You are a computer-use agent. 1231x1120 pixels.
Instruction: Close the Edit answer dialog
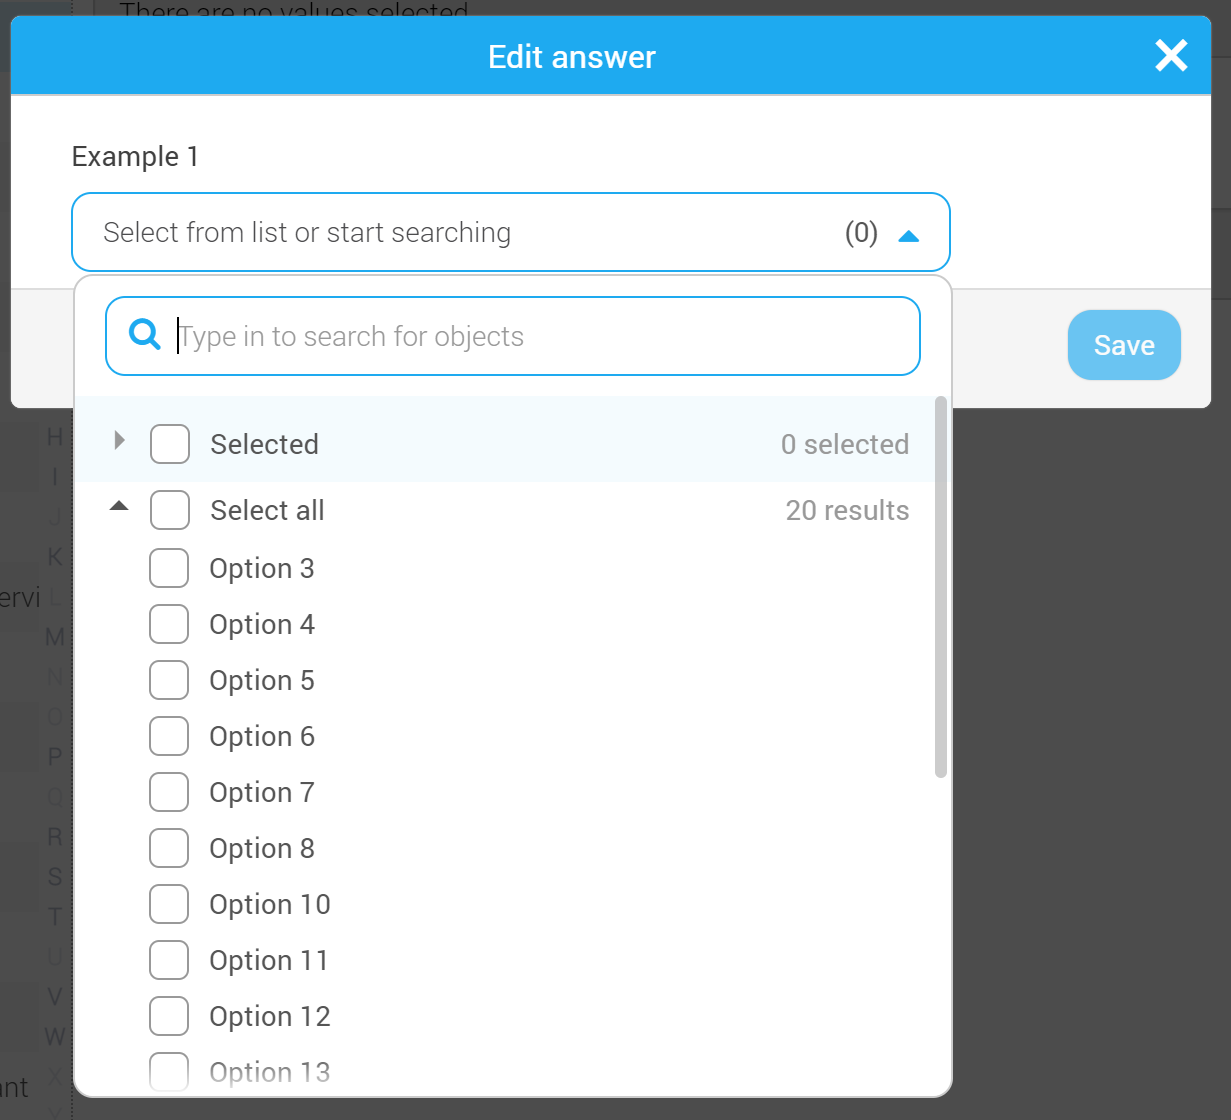(1171, 56)
